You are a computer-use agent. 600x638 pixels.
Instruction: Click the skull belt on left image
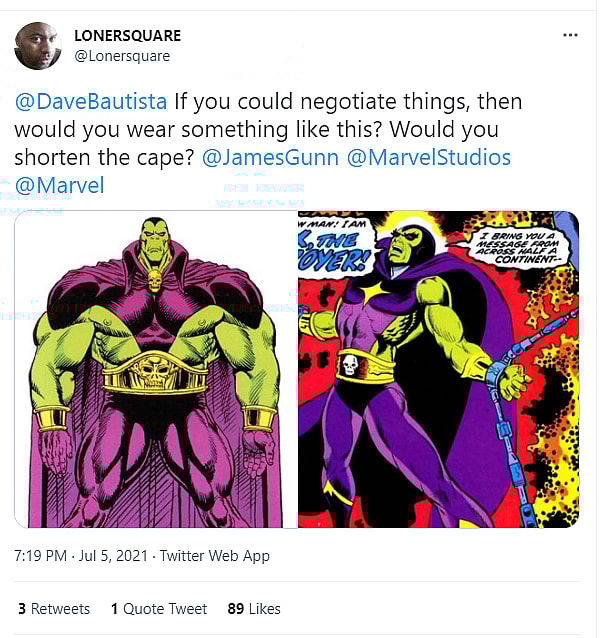tap(155, 372)
